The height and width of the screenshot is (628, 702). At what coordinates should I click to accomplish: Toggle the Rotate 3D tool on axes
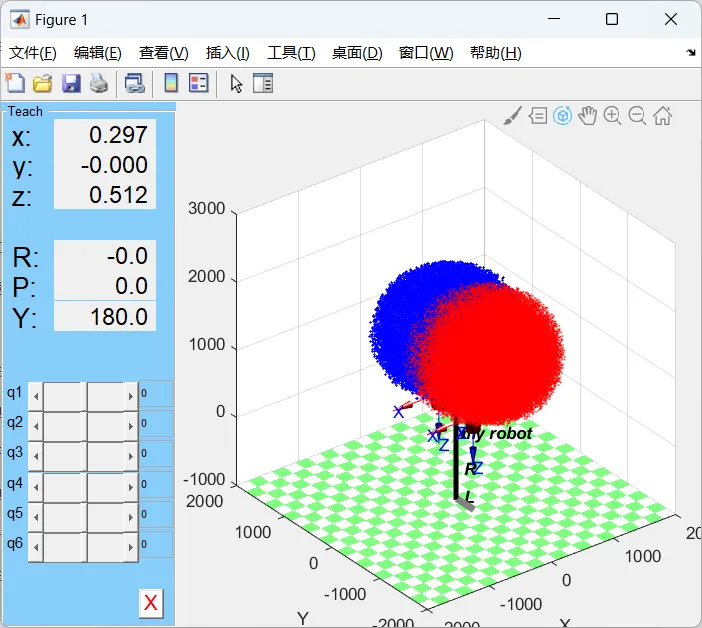click(x=563, y=116)
